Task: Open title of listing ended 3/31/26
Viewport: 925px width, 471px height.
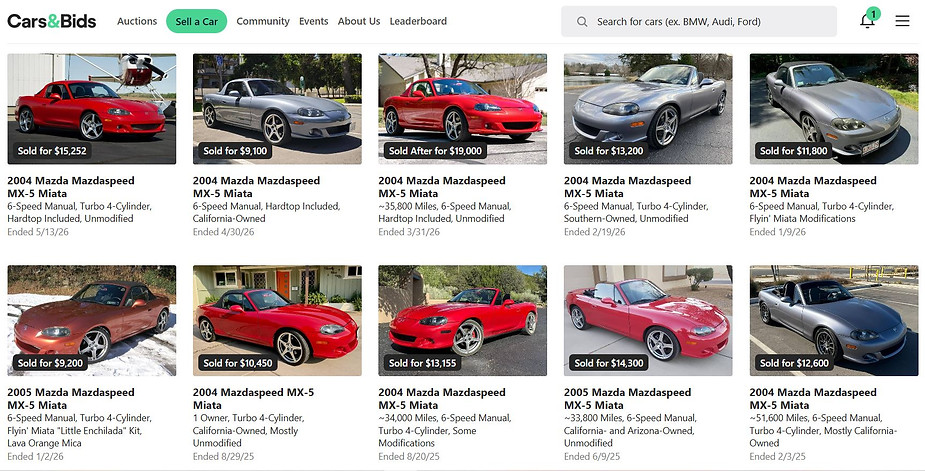Action: click(x=442, y=187)
